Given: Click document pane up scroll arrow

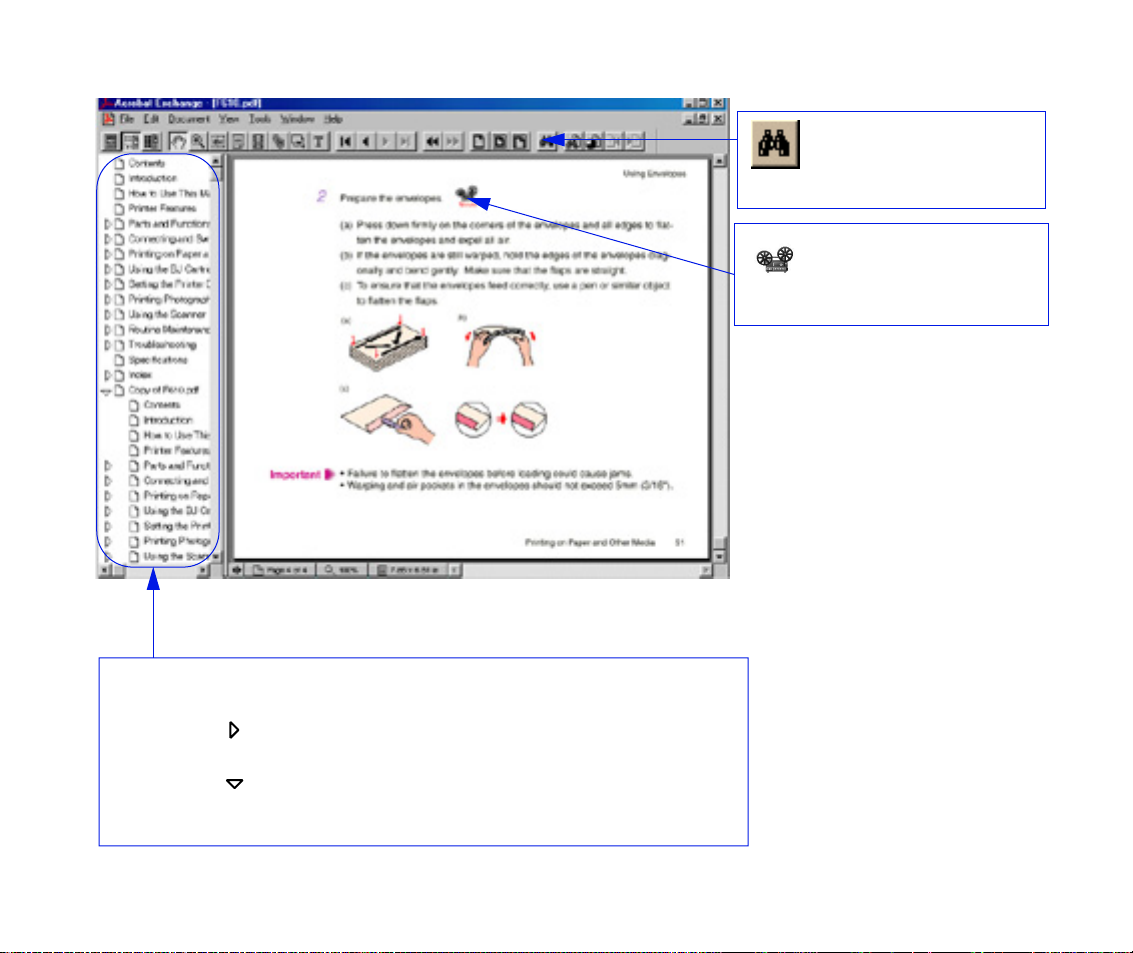Looking at the screenshot, I should click(719, 160).
